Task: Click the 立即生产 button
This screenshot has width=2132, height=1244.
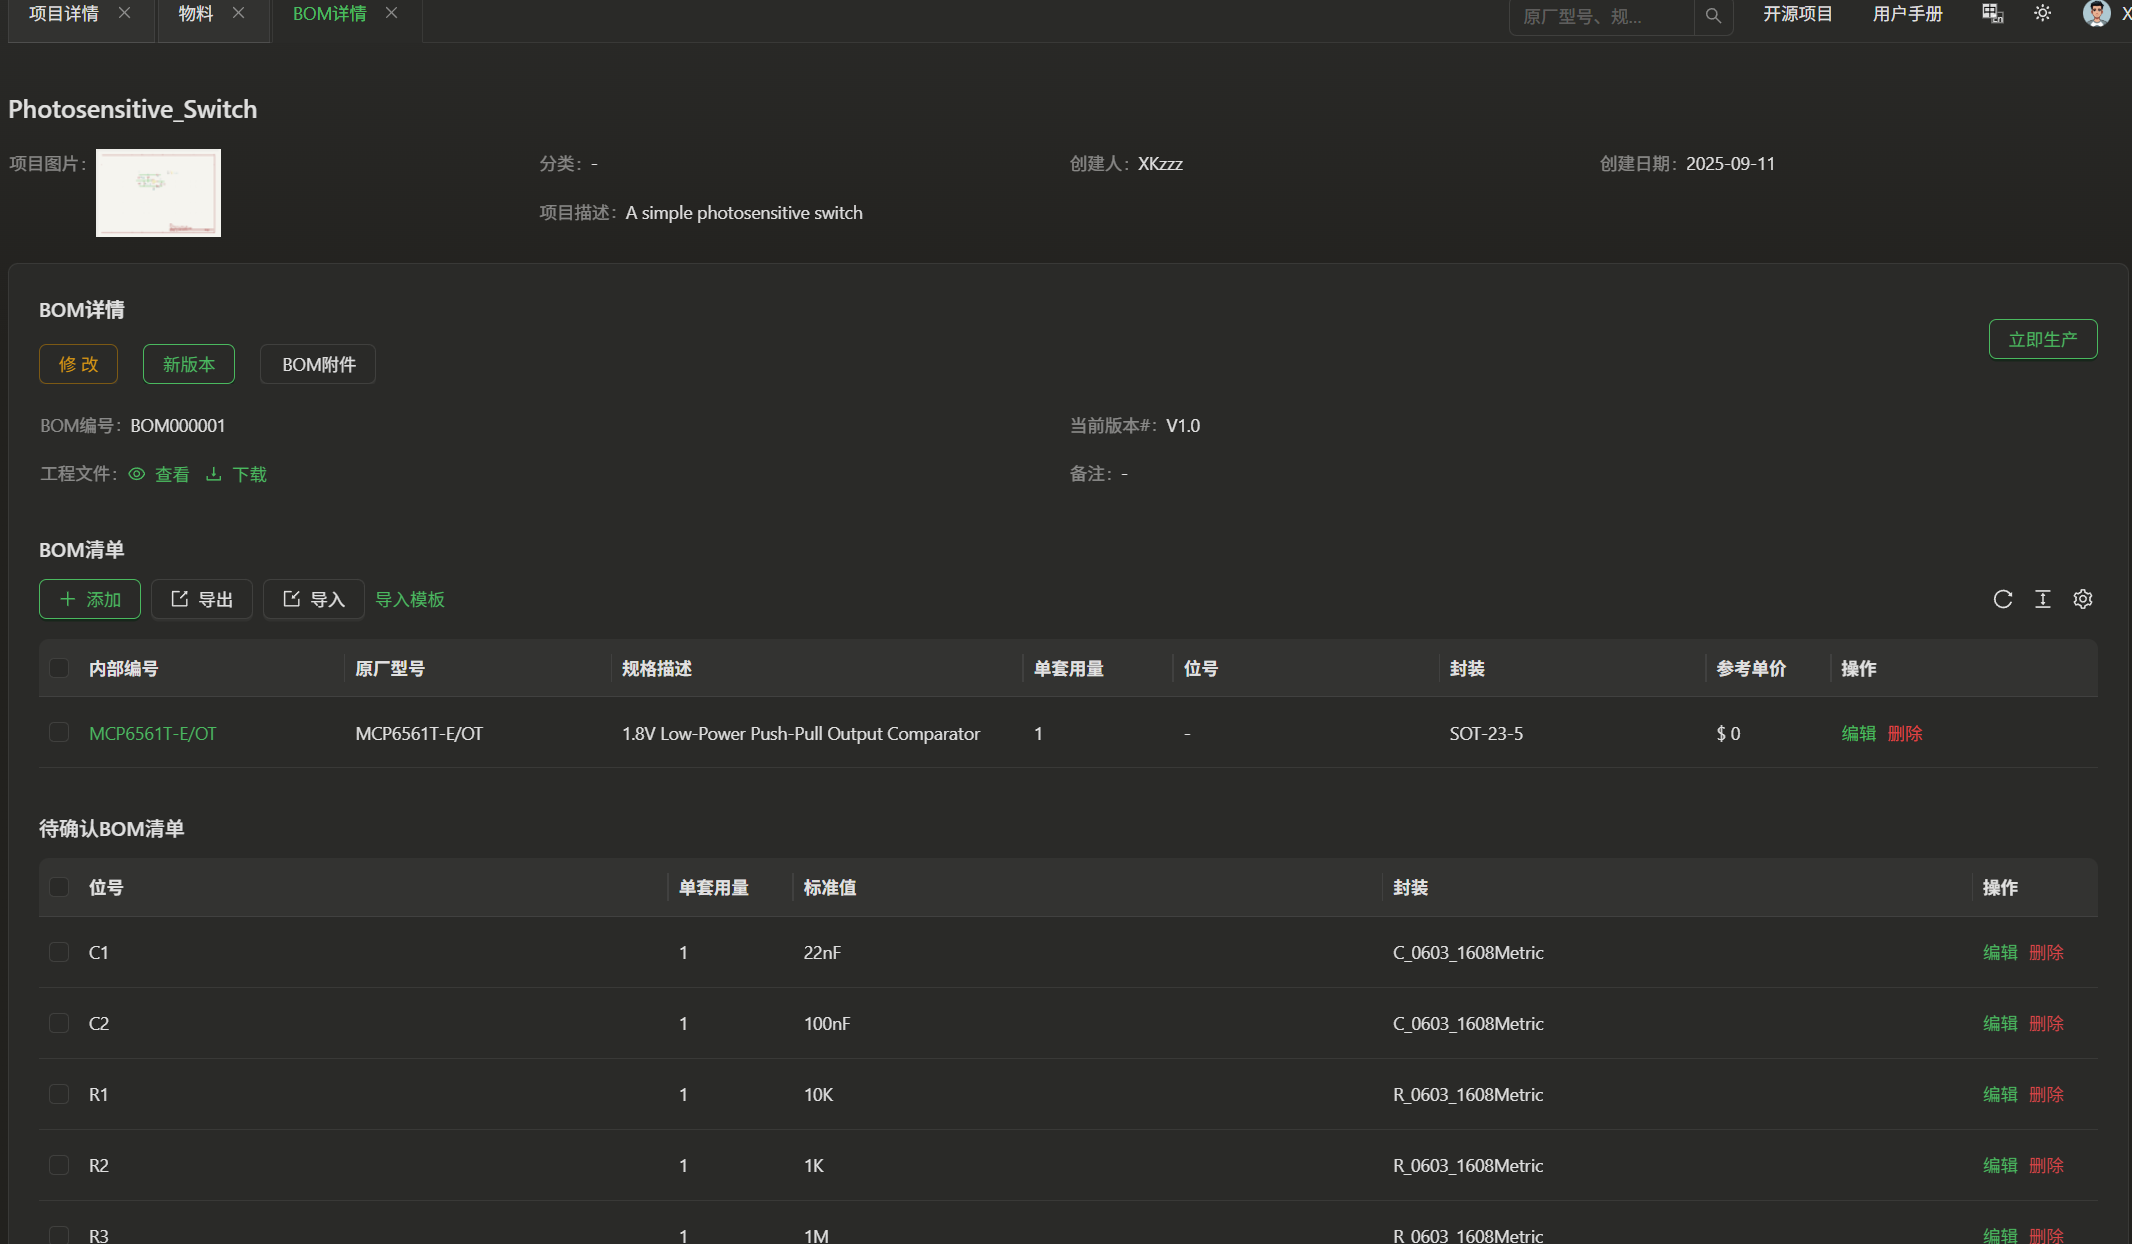Action: coord(2042,339)
